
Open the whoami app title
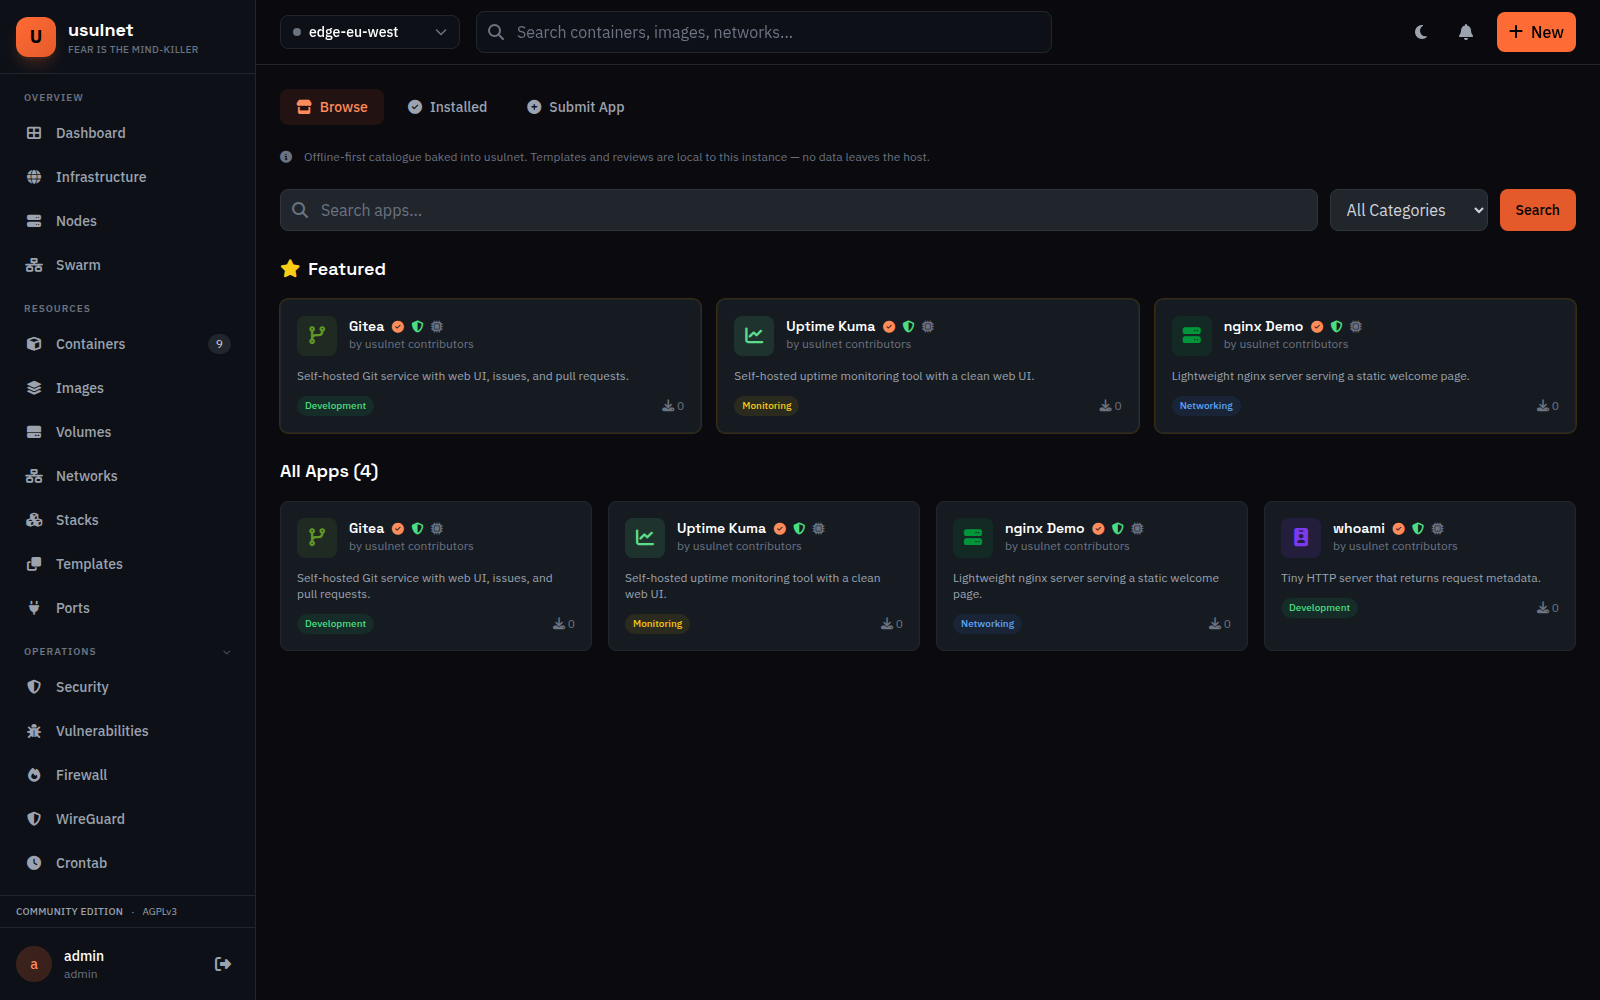pyautogui.click(x=1358, y=529)
